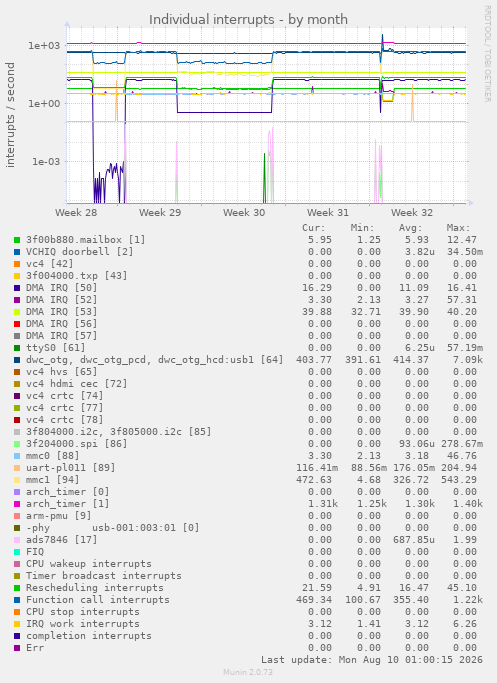Screen dimensions: 497x683
Task: Click the Week 32 axis label
Action: coord(412,213)
